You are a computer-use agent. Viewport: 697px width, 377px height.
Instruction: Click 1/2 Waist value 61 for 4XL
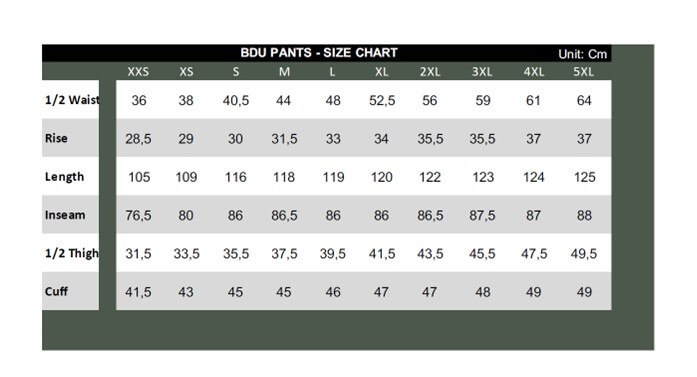tap(533, 100)
